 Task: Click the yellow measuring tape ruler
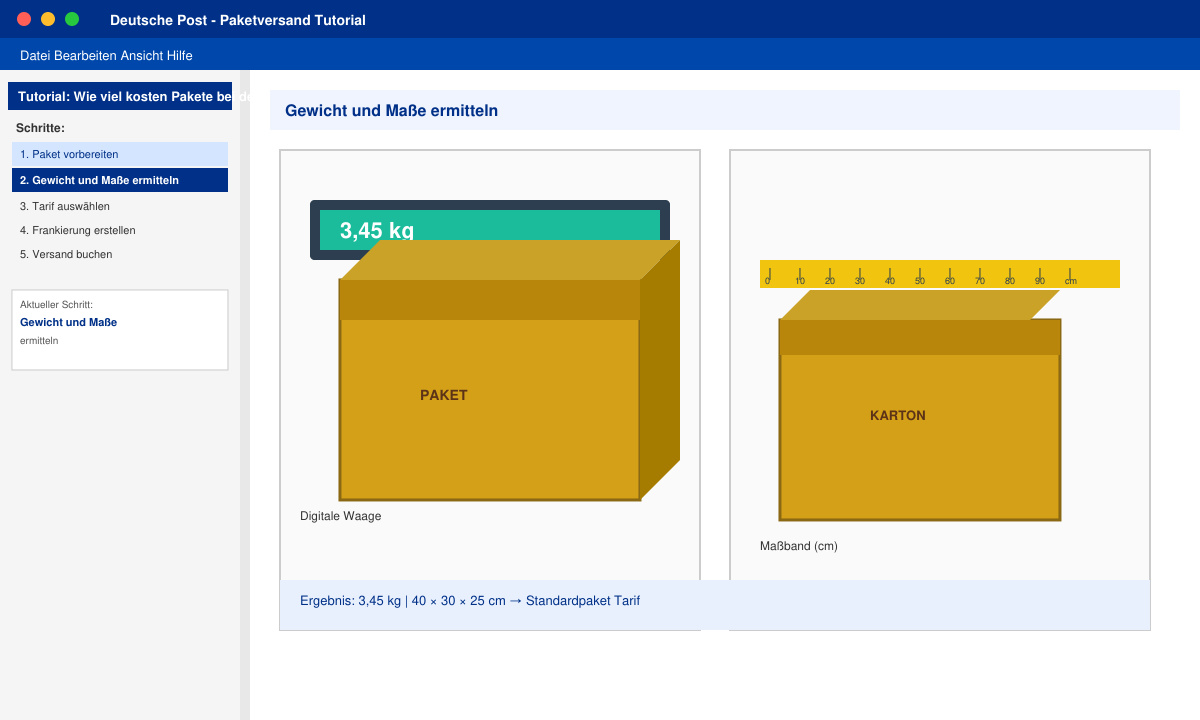(x=940, y=274)
